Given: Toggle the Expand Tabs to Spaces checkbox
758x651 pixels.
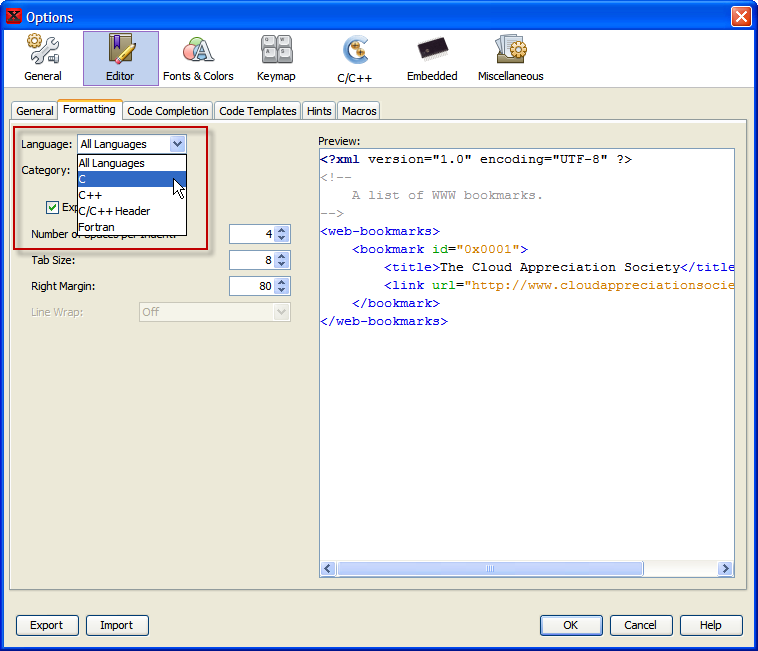Looking at the screenshot, I should [x=52, y=208].
